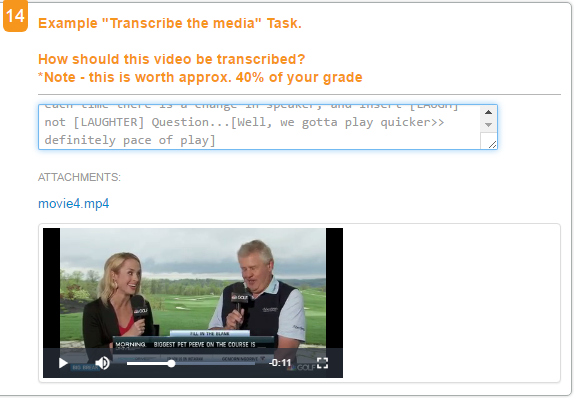Image resolution: width=583 pixels, height=410 pixels.
Task: Mute the video using the speaker icon
Action: click(x=102, y=363)
